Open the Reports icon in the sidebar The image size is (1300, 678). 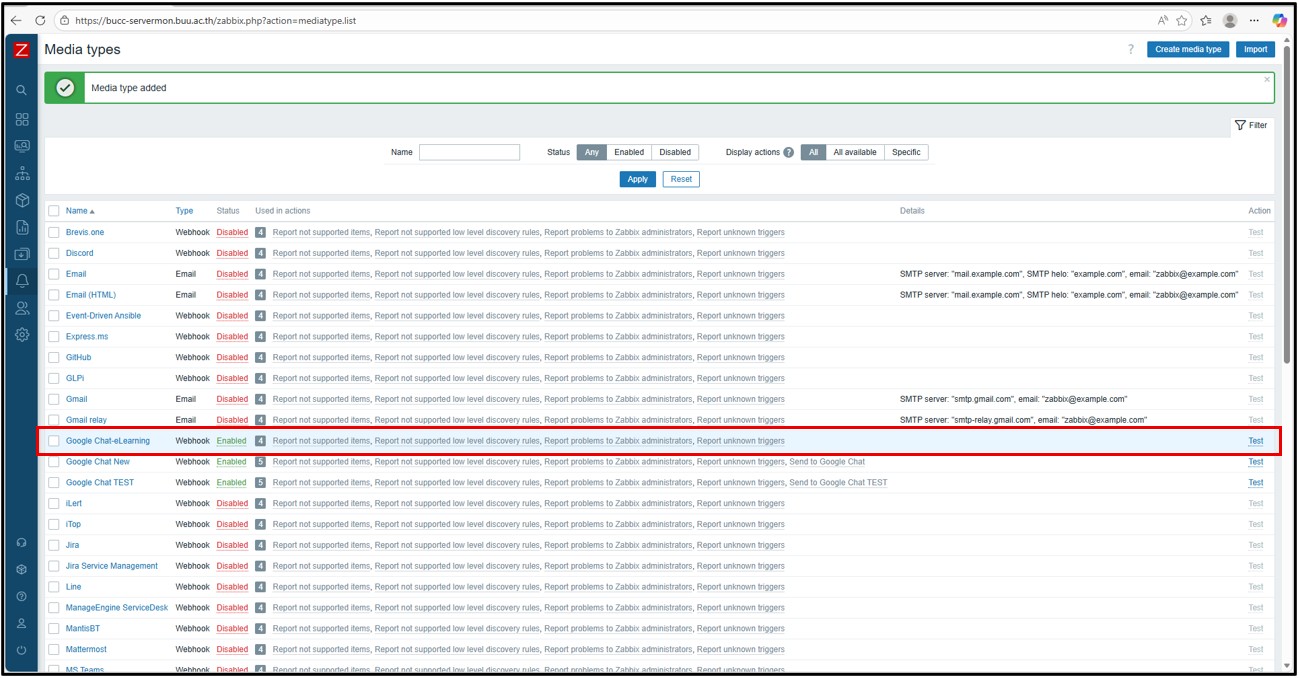tap(22, 227)
